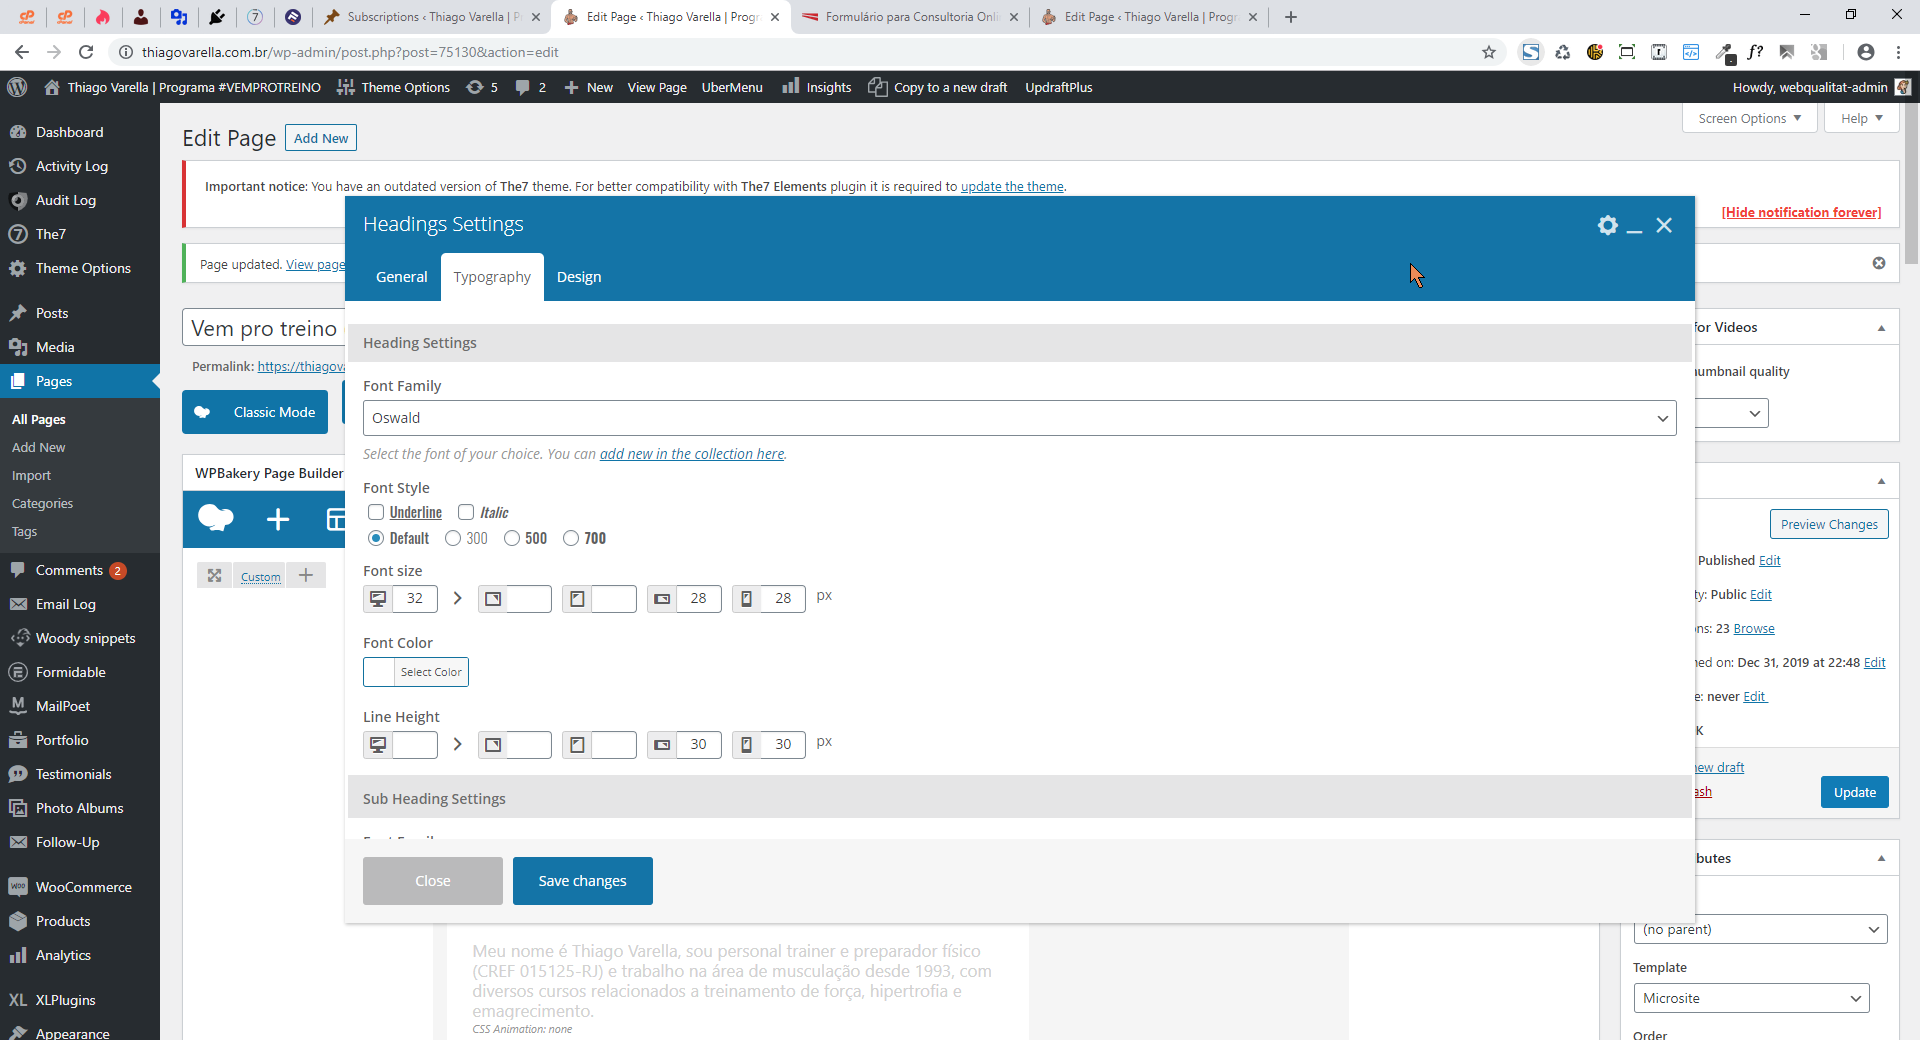Click tablet portrait font size icon
Image resolution: width=1920 pixels, height=1040 pixels.
pos(577,598)
